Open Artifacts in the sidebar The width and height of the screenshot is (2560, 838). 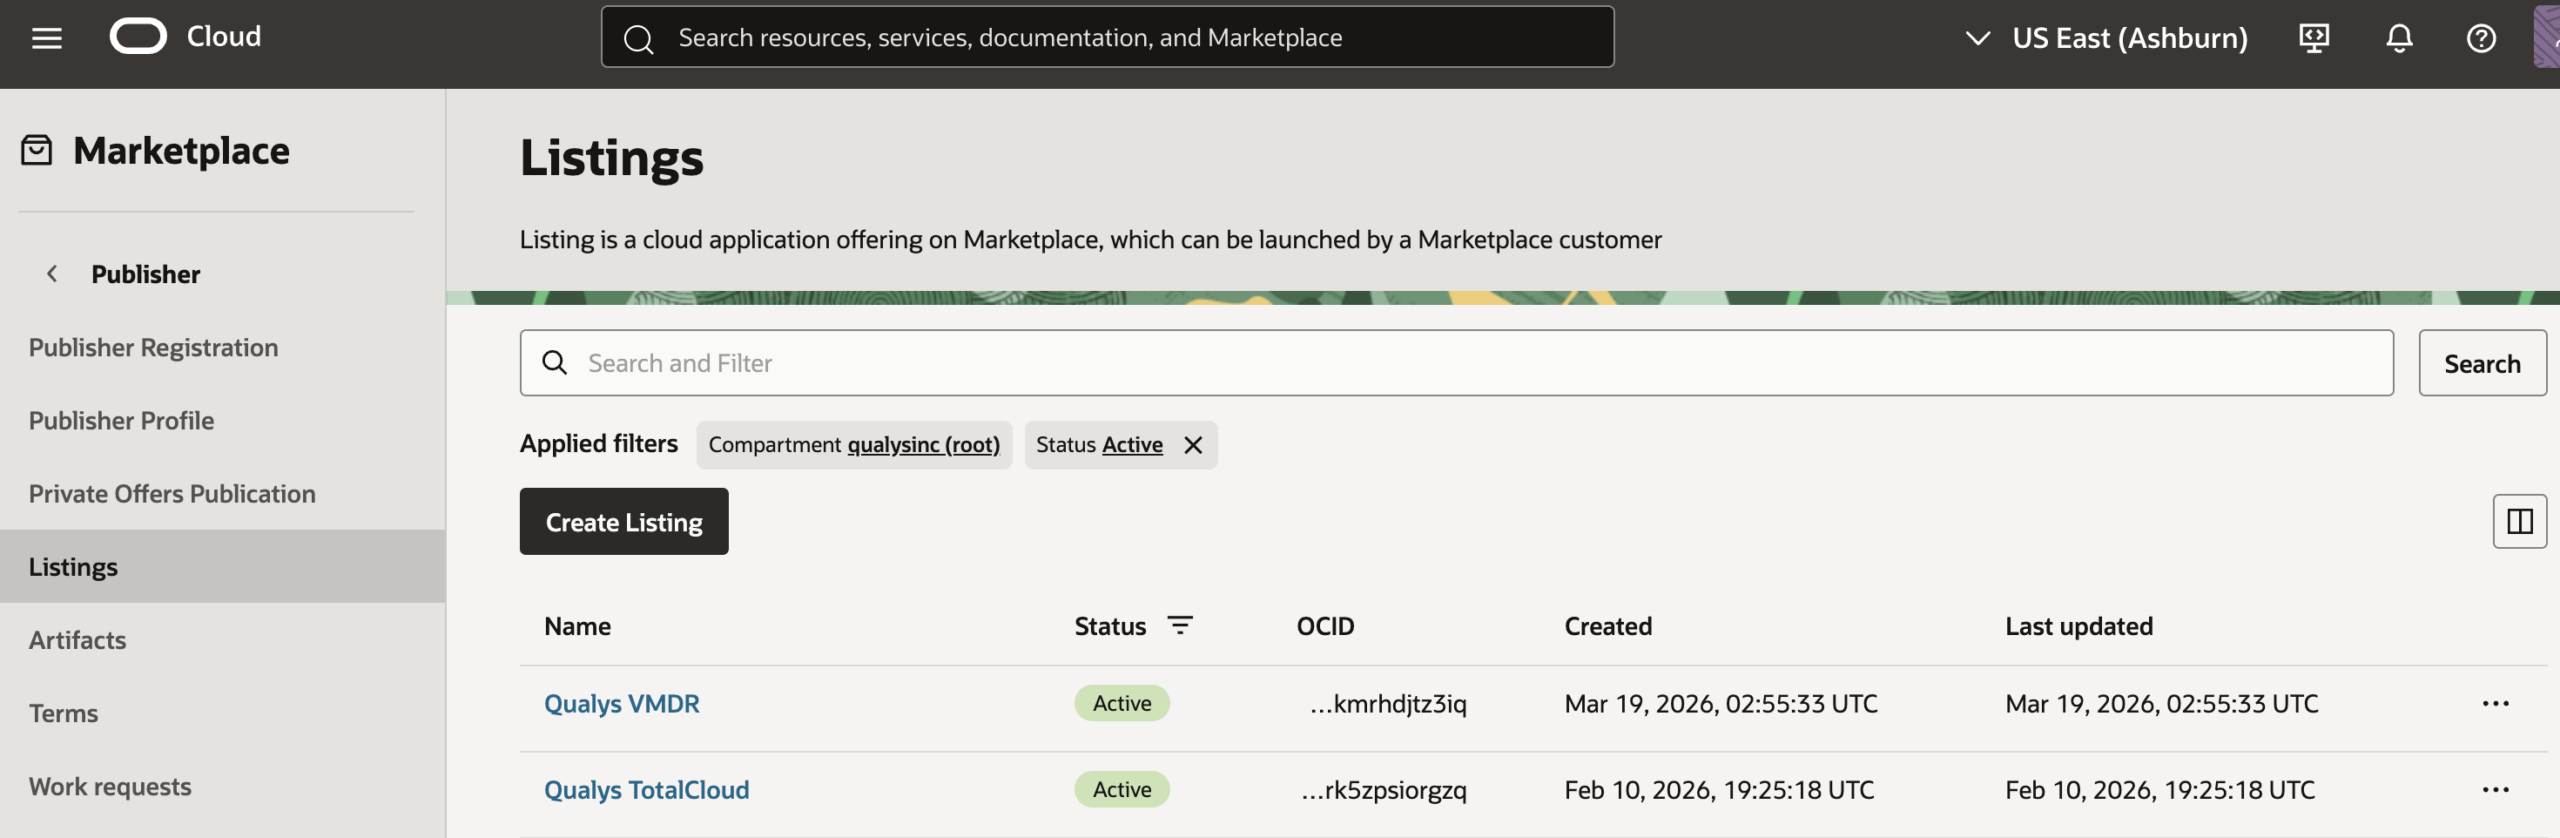(77, 640)
